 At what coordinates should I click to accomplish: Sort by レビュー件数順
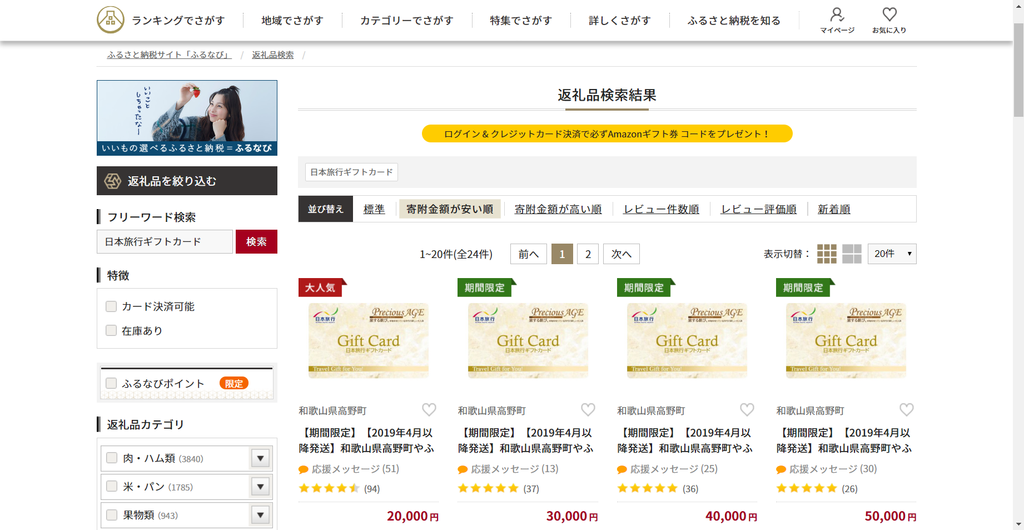pyautogui.click(x=661, y=209)
